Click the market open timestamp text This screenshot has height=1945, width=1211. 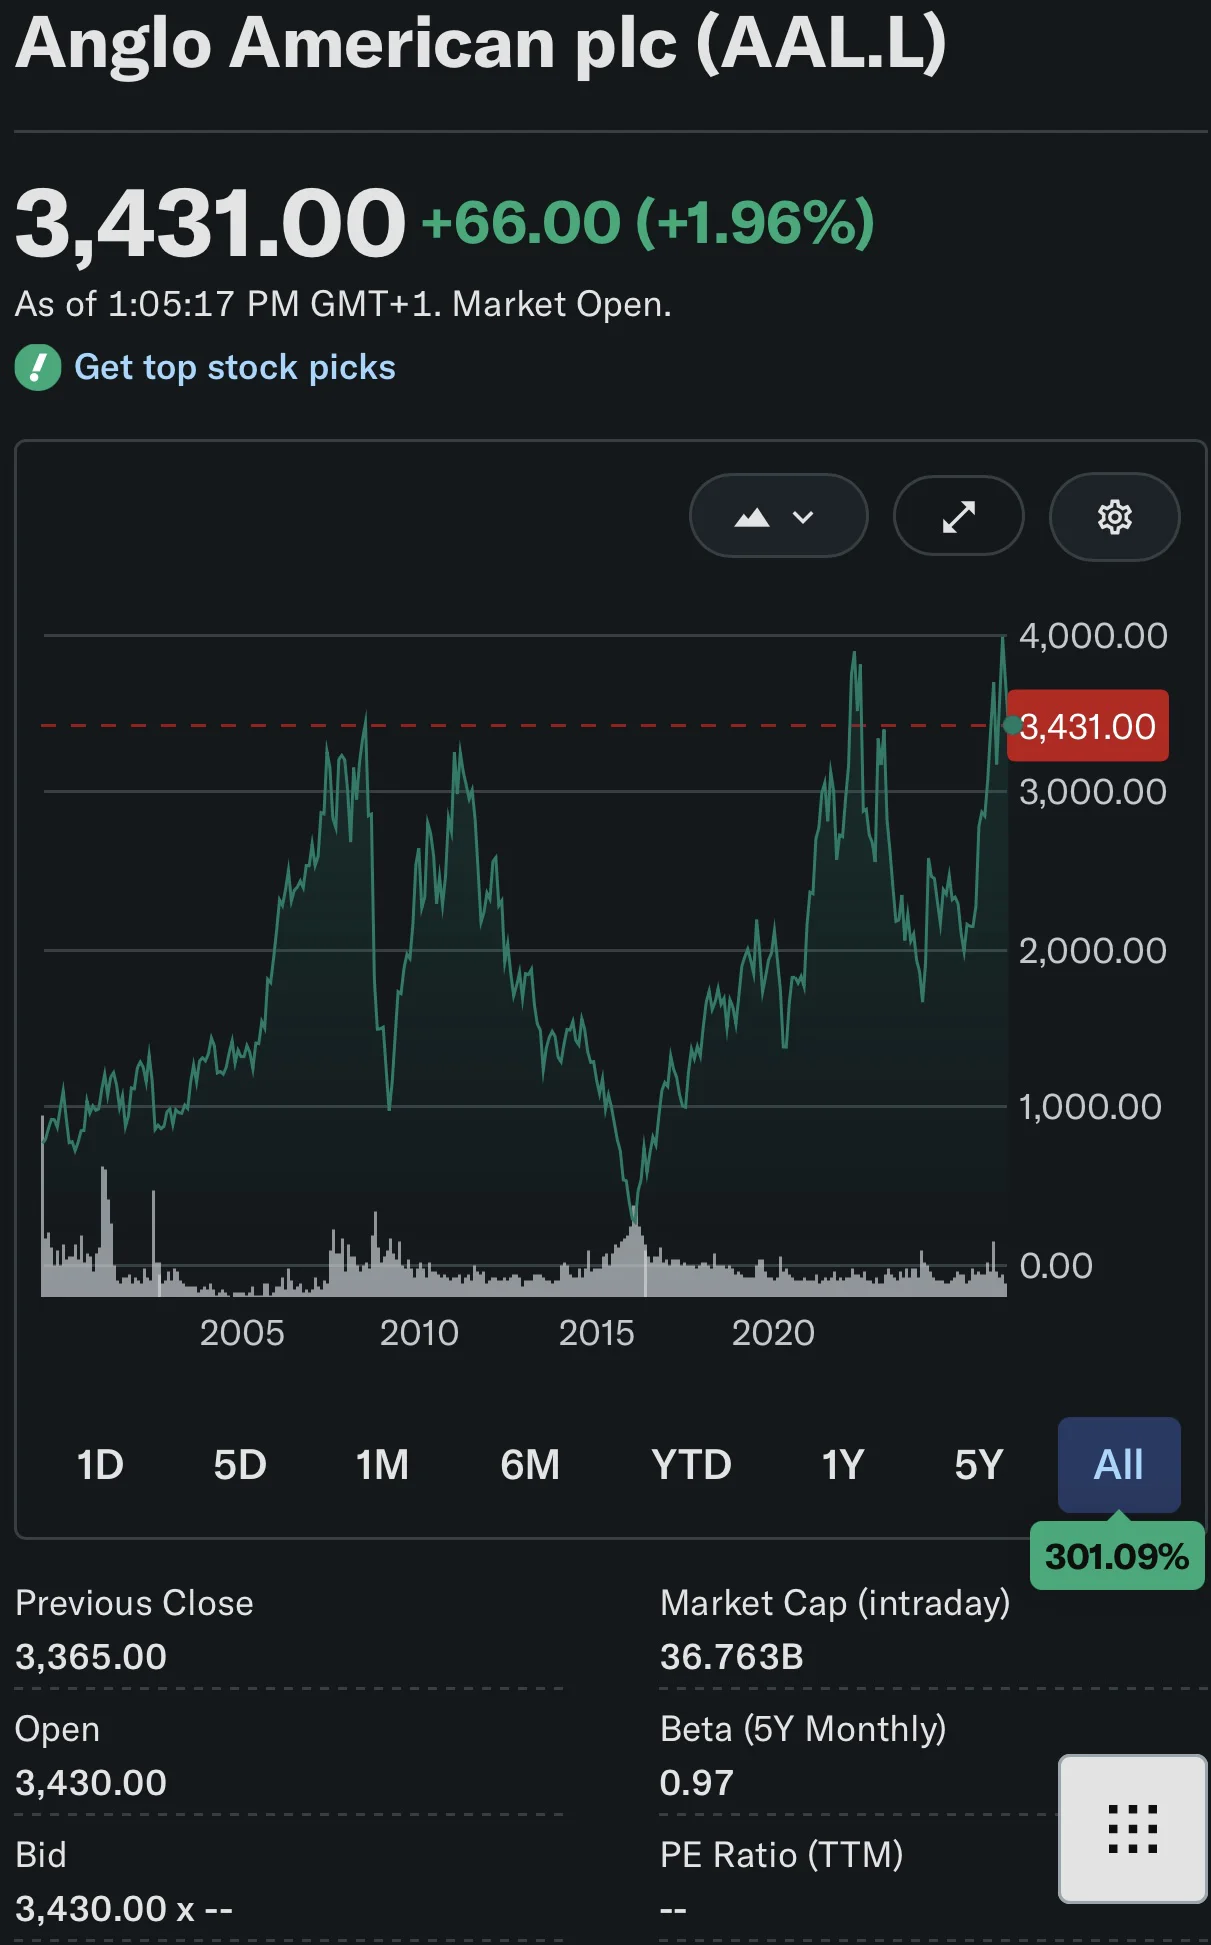[x=343, y=304]
